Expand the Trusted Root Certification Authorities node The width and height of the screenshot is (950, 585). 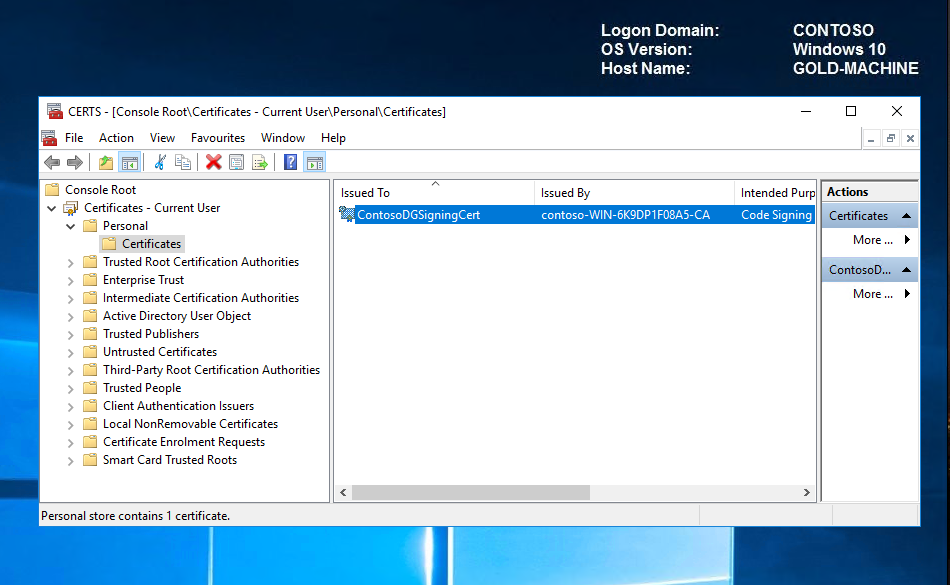(71, 263)
